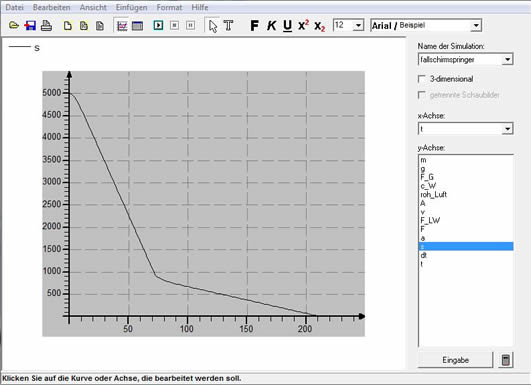Select the first blank page icon

click(x=68, y=26)
